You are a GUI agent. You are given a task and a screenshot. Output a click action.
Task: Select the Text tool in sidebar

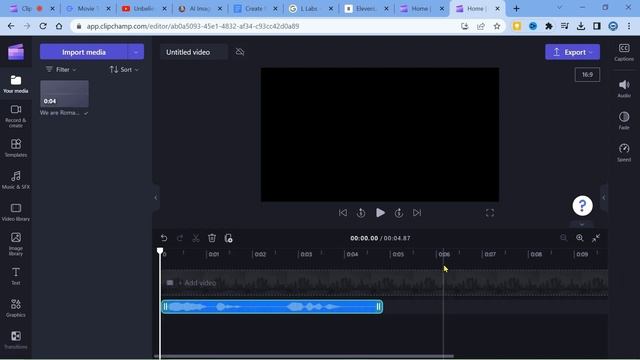(16, 276)
